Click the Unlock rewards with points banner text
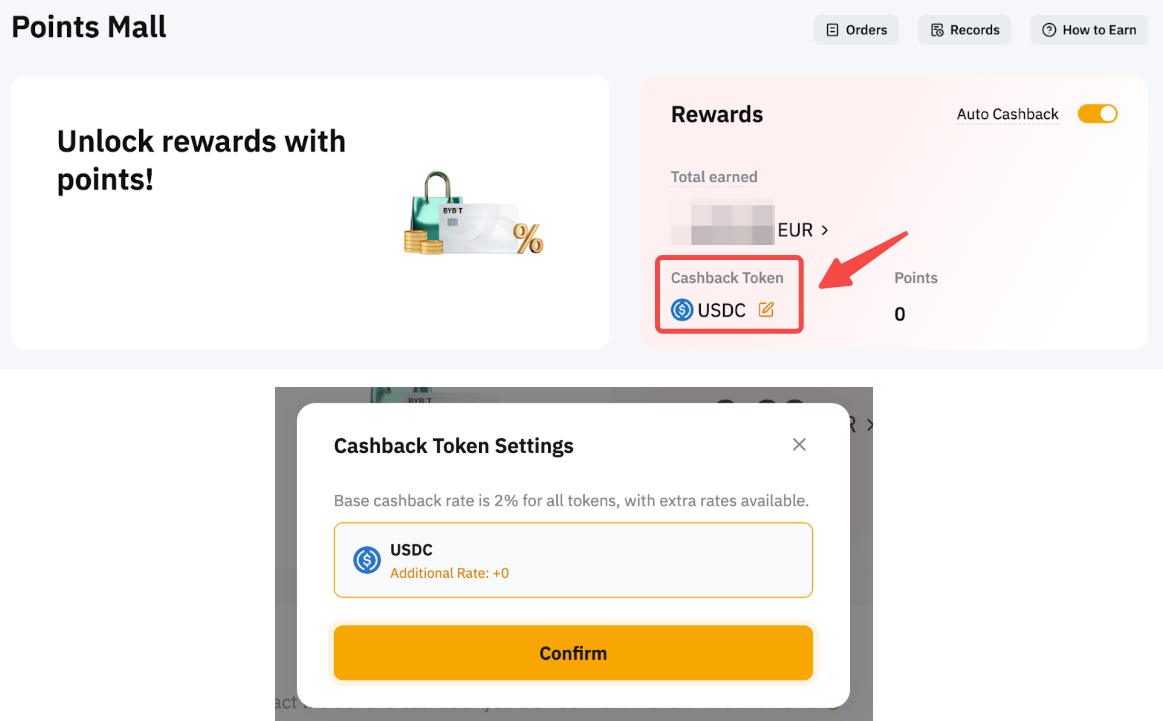The width and height of the screenshot is (1163, 721). point(201,160)
